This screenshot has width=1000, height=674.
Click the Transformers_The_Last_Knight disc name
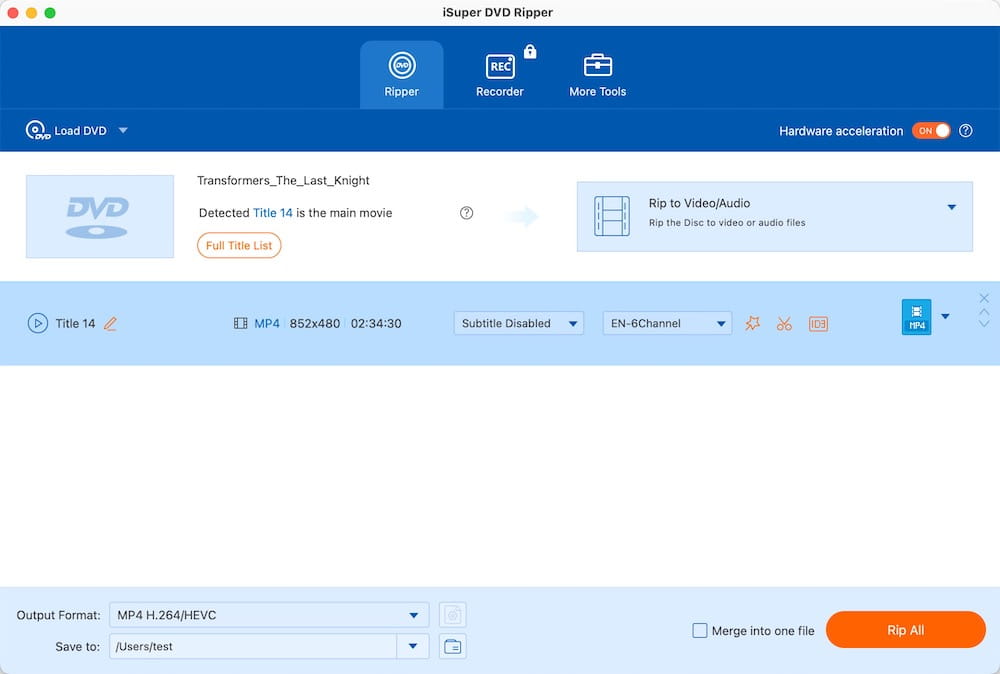pyautogui.click(x=283, y=180)
